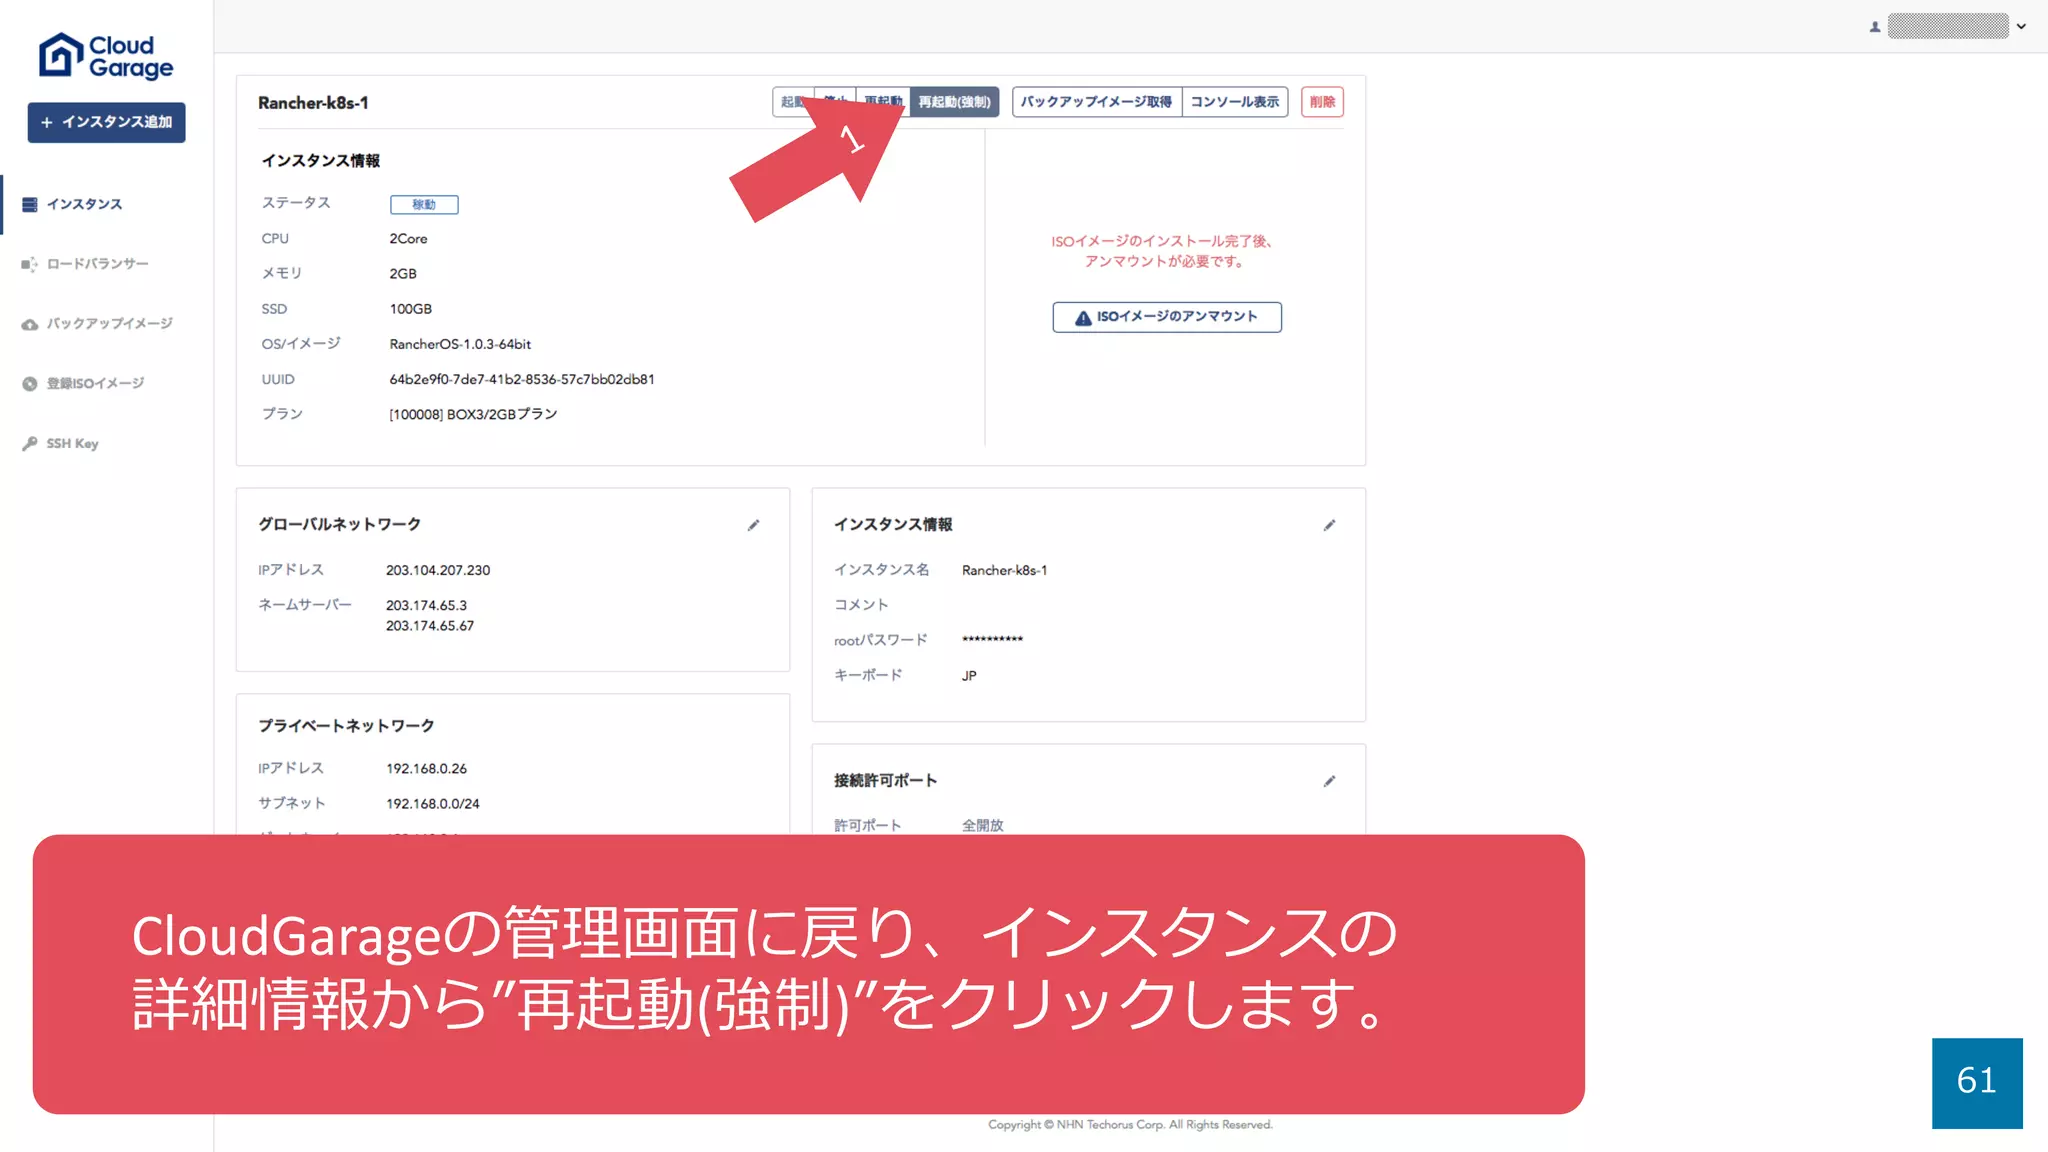2048x1152 pixels.
Task: Select the subnet 192.168.0.0/24
Action: (x=433, y=804)
